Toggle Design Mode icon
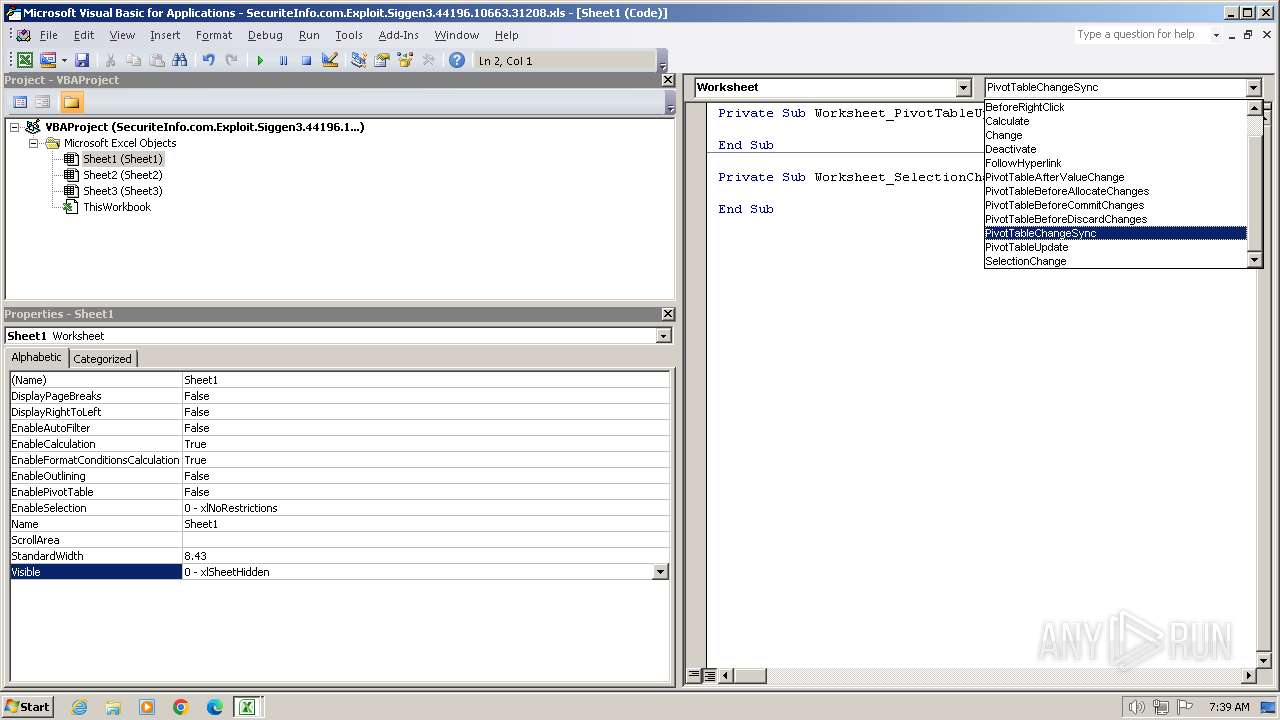This screenshot has width=1280, height=720. point(329,60)
